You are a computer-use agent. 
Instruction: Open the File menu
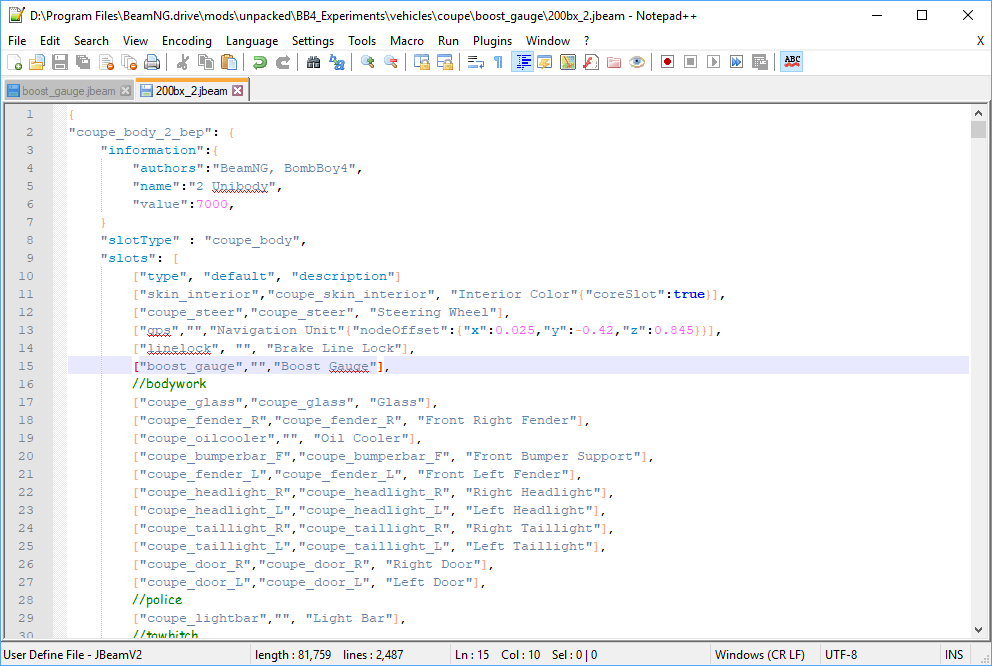click(x=17, y=40)
